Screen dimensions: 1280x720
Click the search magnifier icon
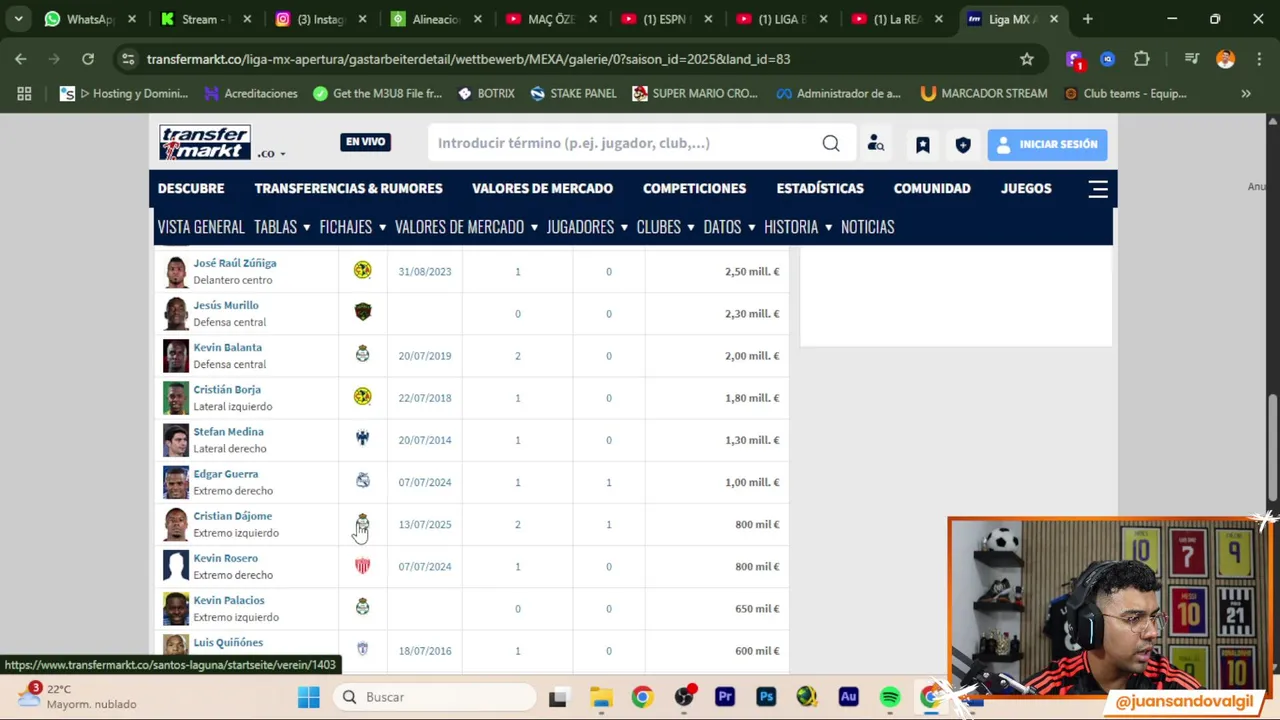(831, 144)
